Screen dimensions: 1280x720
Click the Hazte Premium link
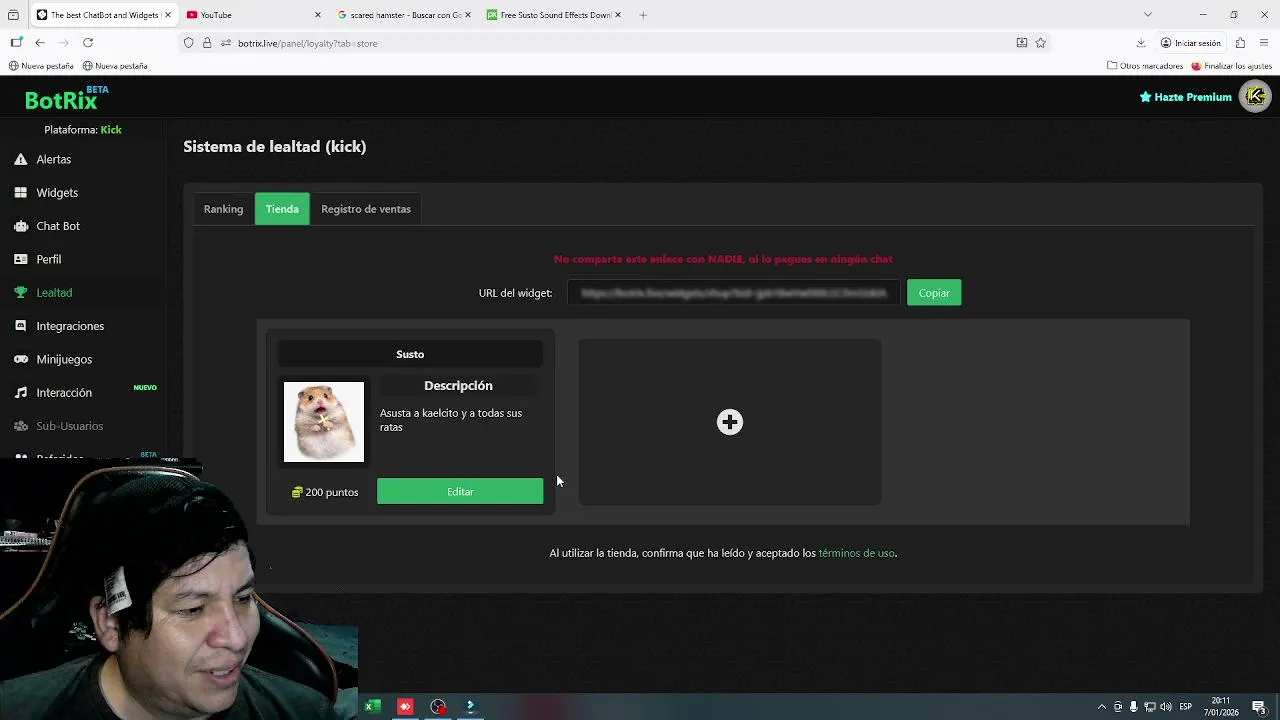pos(1186,97)
